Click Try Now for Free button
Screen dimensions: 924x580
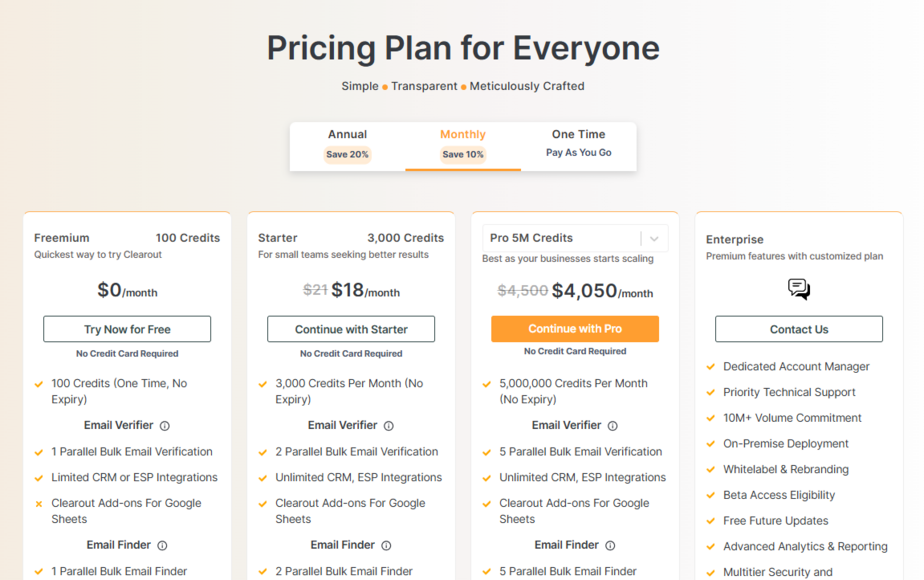[127, 329]
